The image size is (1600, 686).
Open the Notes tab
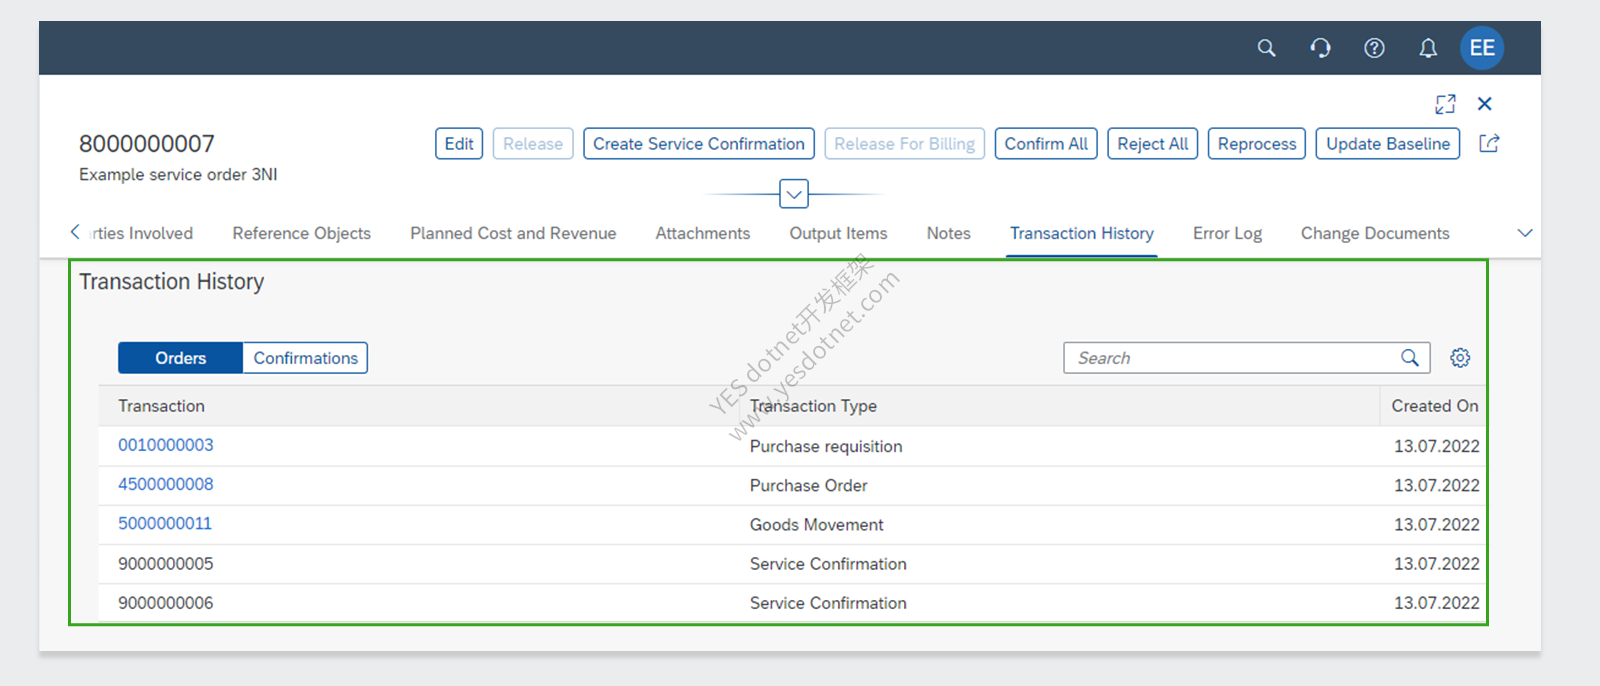pyautogui.click(x=948, y=233)
